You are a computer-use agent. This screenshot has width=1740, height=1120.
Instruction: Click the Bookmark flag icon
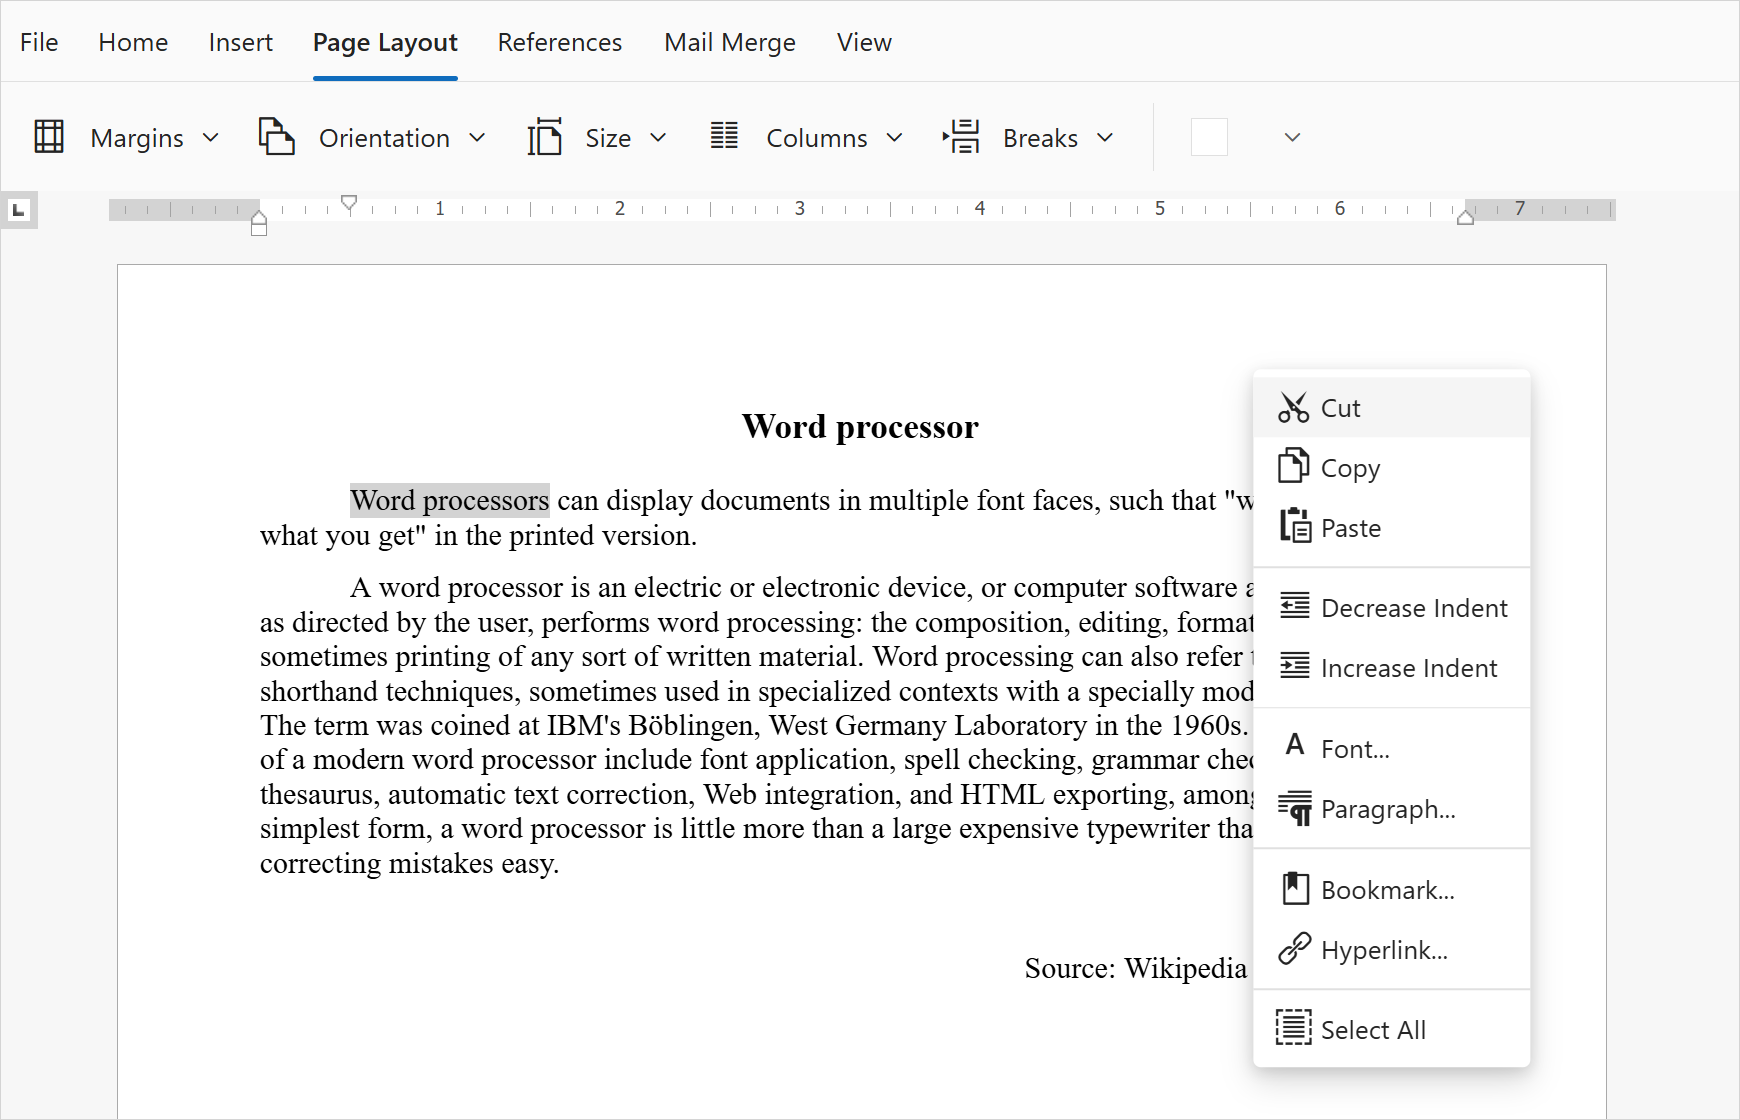1294,888
